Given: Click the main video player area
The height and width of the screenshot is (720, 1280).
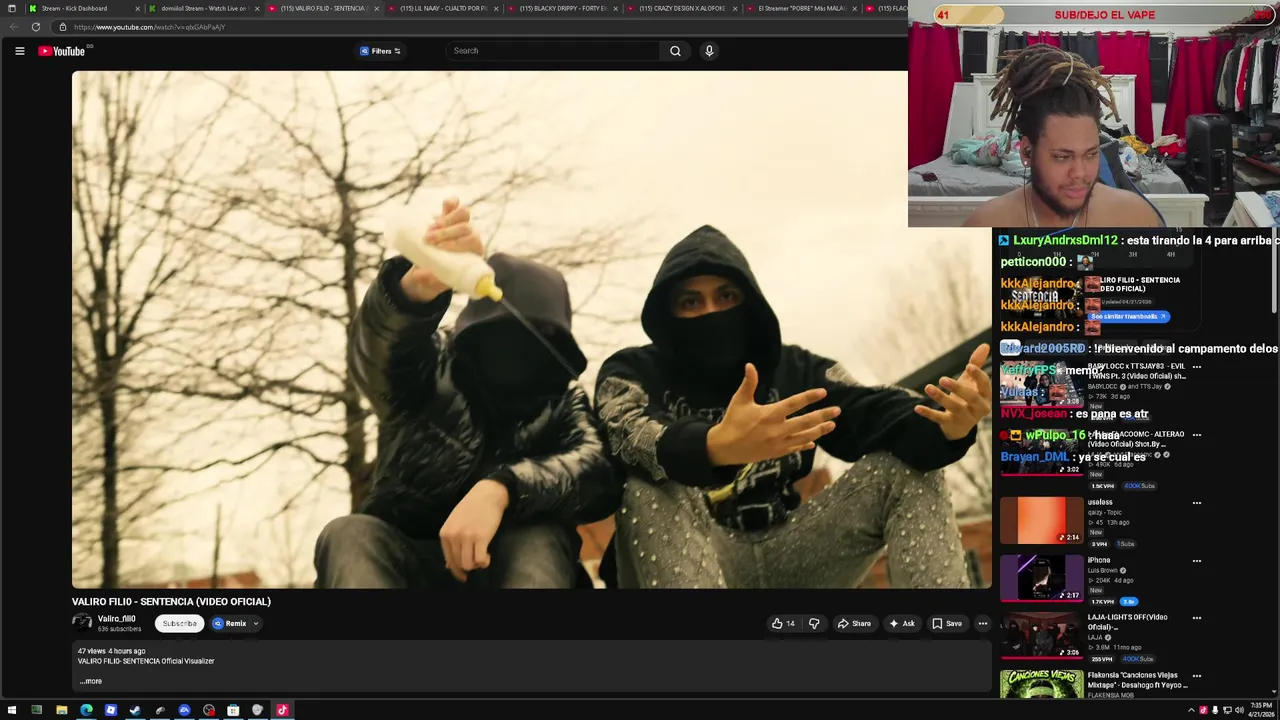Looking at the screenshot, I should [531, 329].
